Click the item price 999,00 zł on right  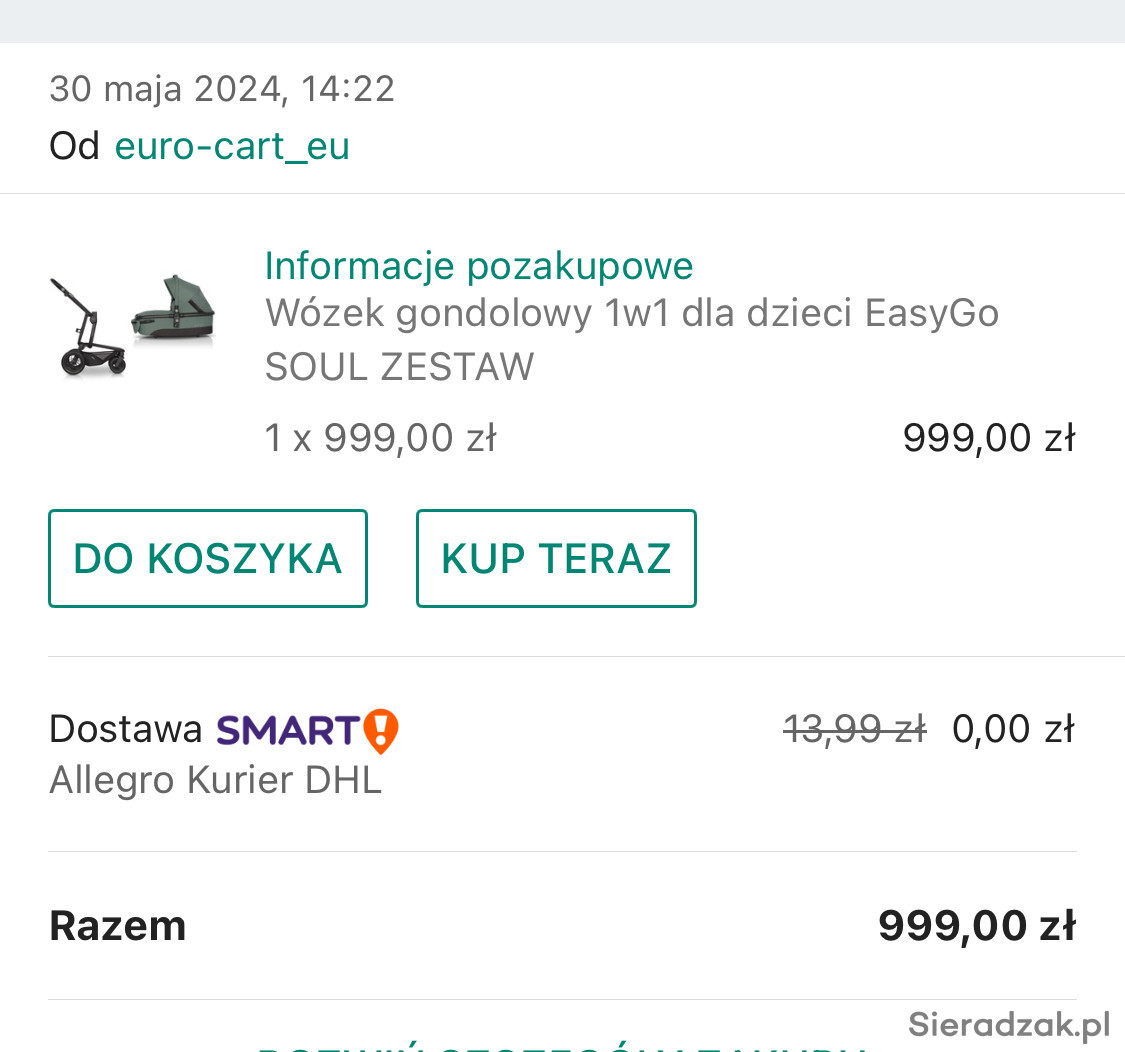coord(988,438)
